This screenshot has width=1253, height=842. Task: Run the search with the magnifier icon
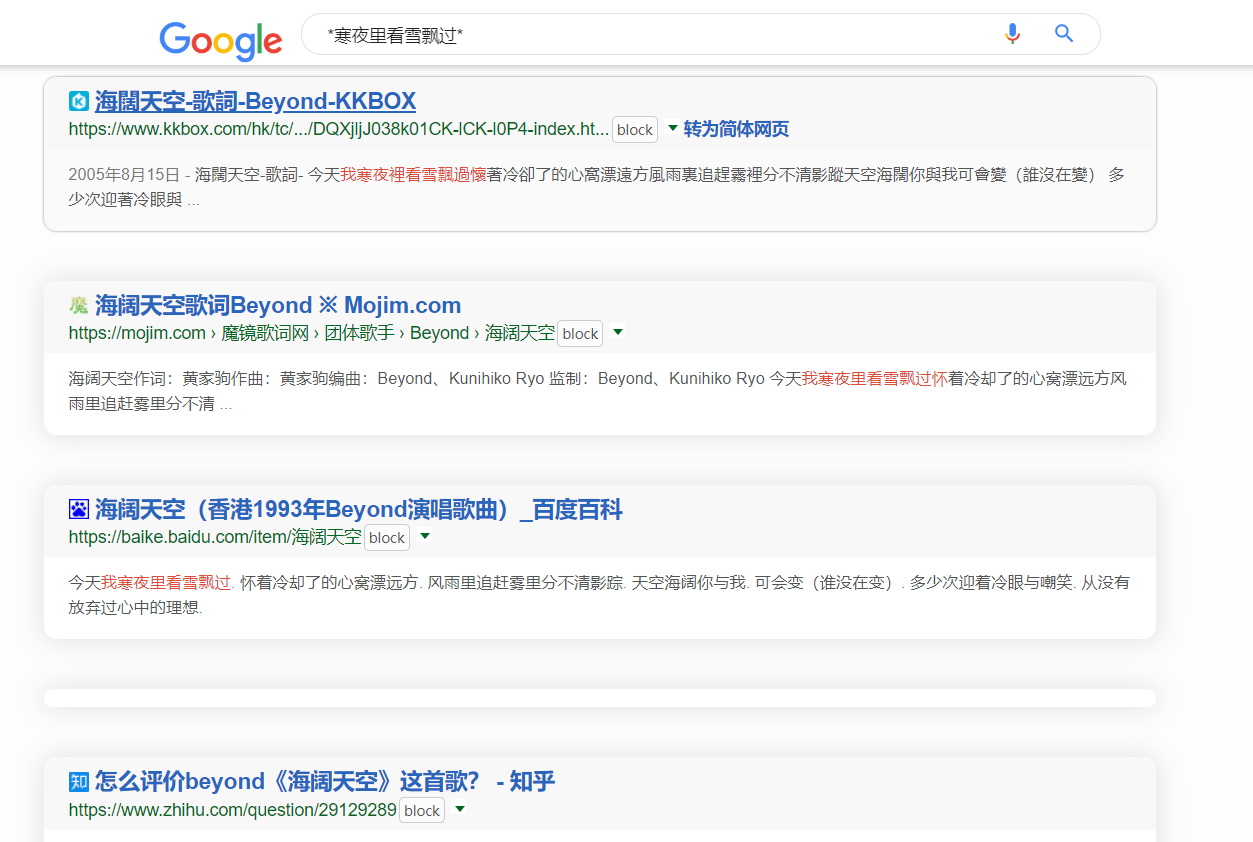pyautogui.click(x=1064, y=34)
